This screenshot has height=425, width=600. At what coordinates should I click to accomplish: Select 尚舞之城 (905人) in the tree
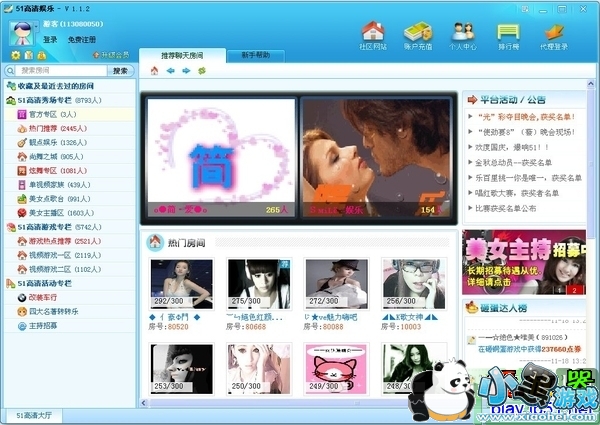(70, 156)
